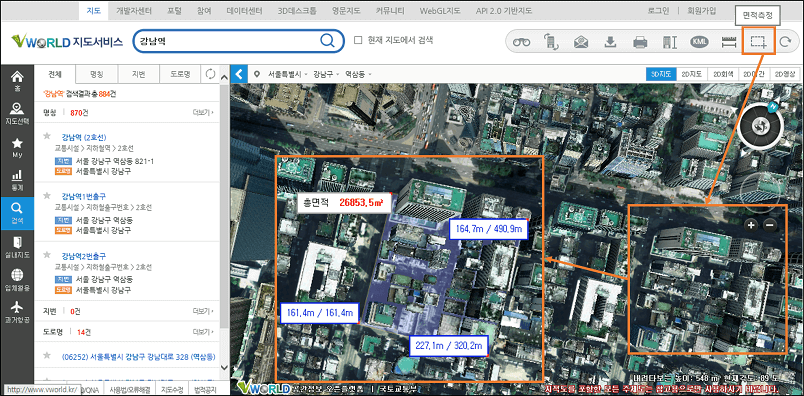The image size is (804, 396).
Task: Select the 전체 results tab
Action: pos(55,74)
